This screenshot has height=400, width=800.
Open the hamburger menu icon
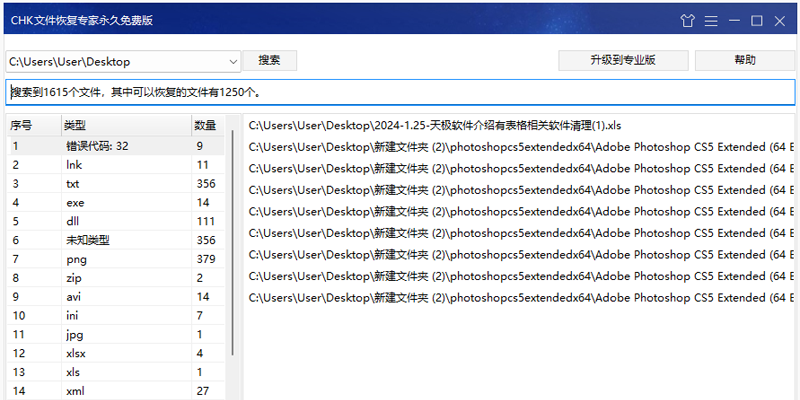click(x=711, y=21)
